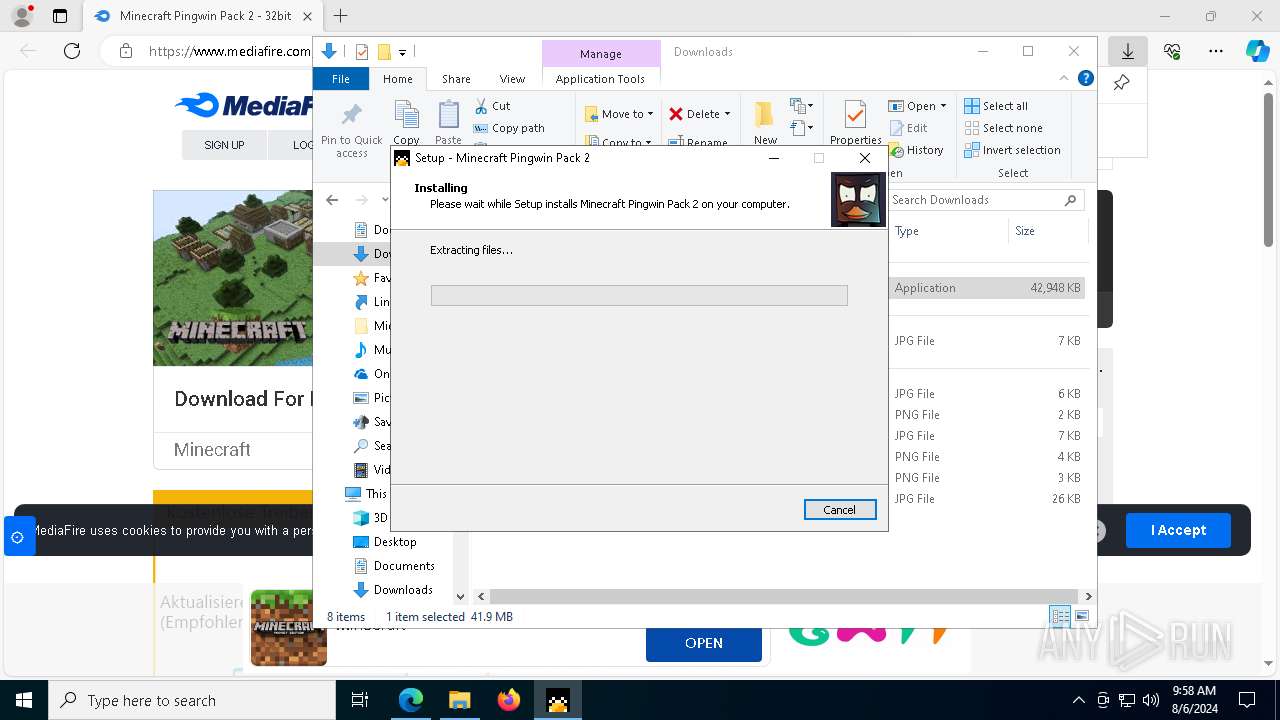Viewport: 1280px width, 720px height.
Task: Open the Move to dropdown
Action: pyautogui.click(x=619, y=114)
